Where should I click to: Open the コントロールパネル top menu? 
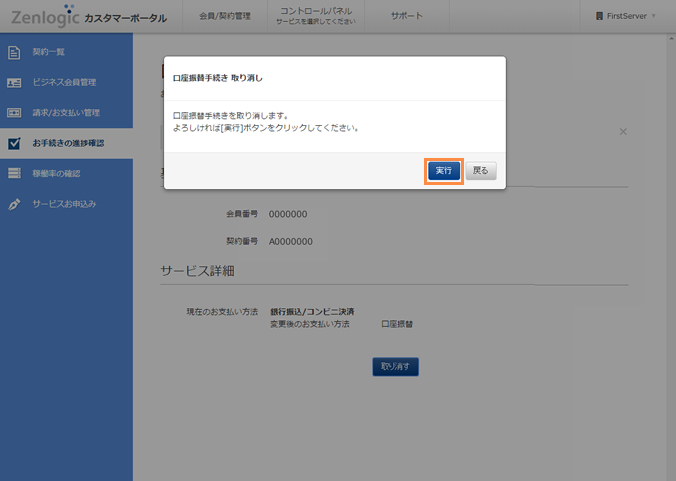[316, 16]
